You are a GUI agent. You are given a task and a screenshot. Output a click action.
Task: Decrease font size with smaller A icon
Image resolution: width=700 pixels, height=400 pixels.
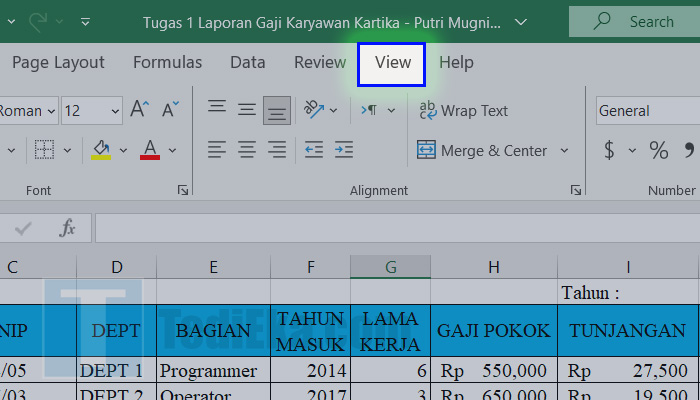click(170, 109)
